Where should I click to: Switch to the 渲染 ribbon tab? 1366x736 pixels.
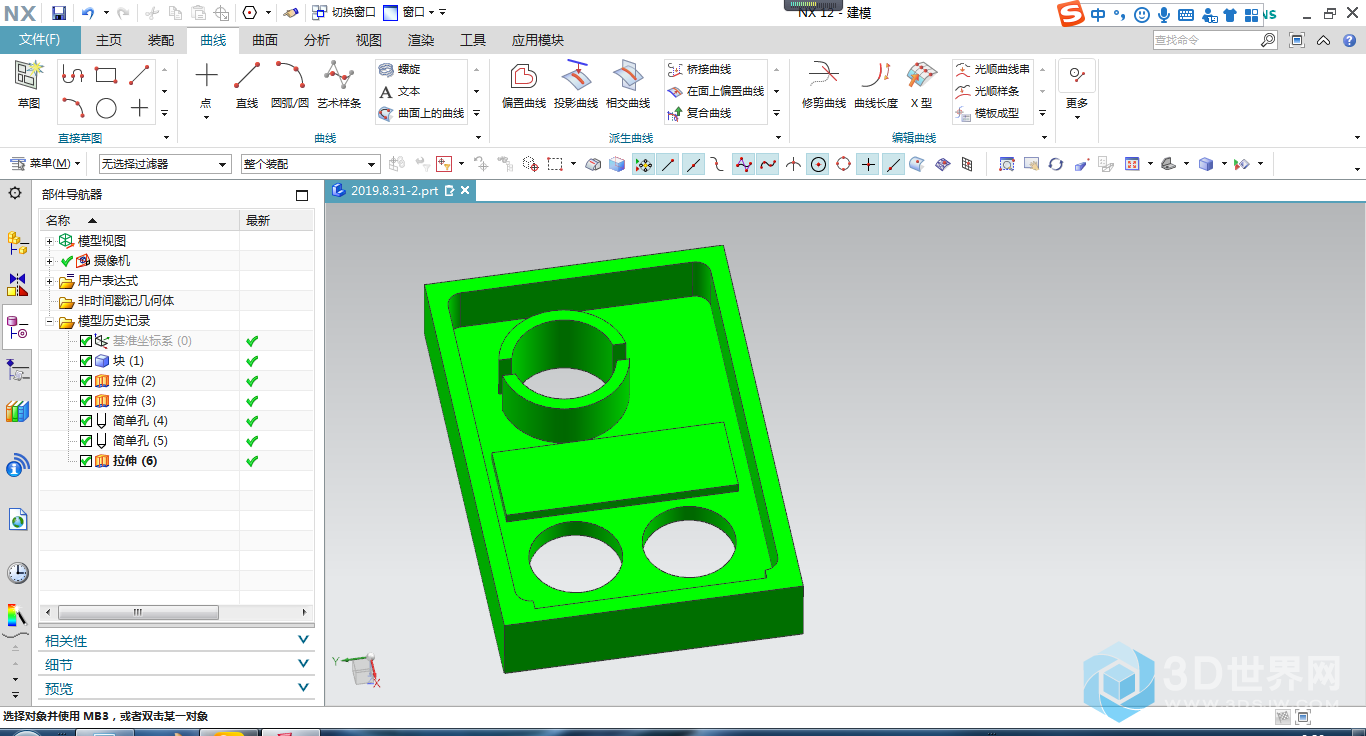point(421,40)
